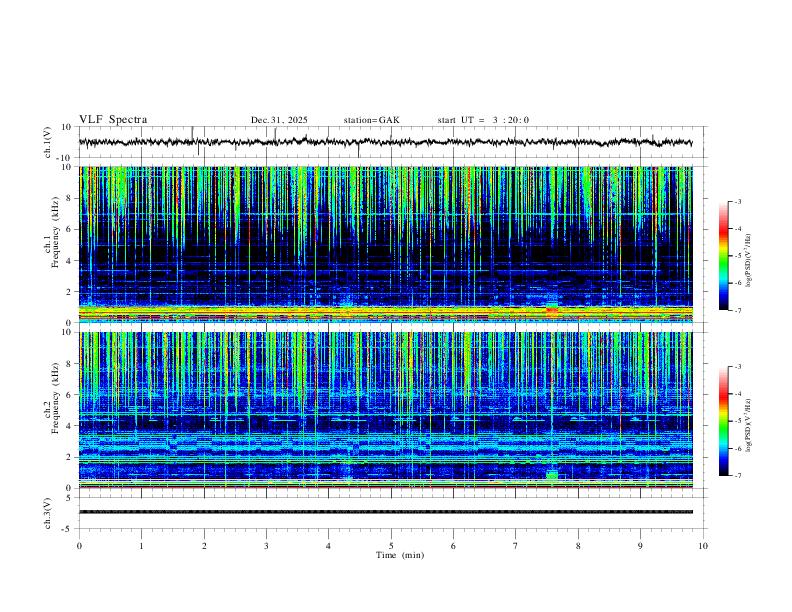Click the ch.1 Frequency (kHz) axis label

coord(51,233)
